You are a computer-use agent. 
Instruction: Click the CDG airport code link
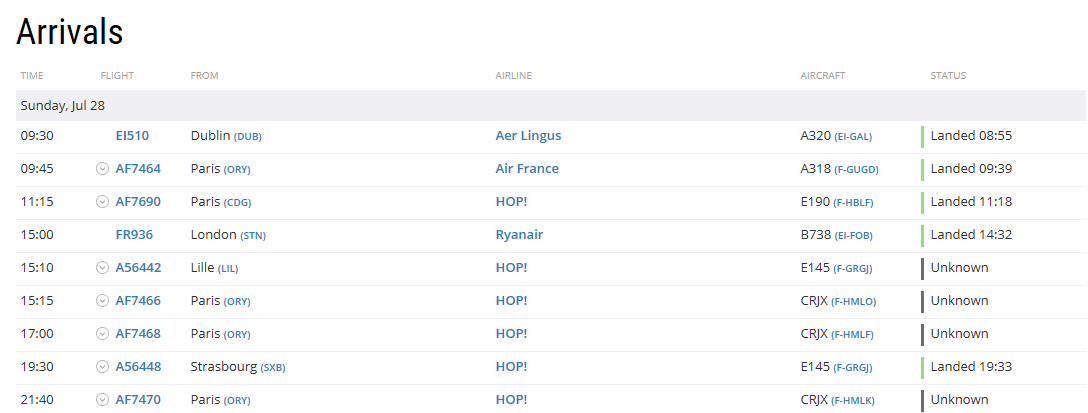237,203
